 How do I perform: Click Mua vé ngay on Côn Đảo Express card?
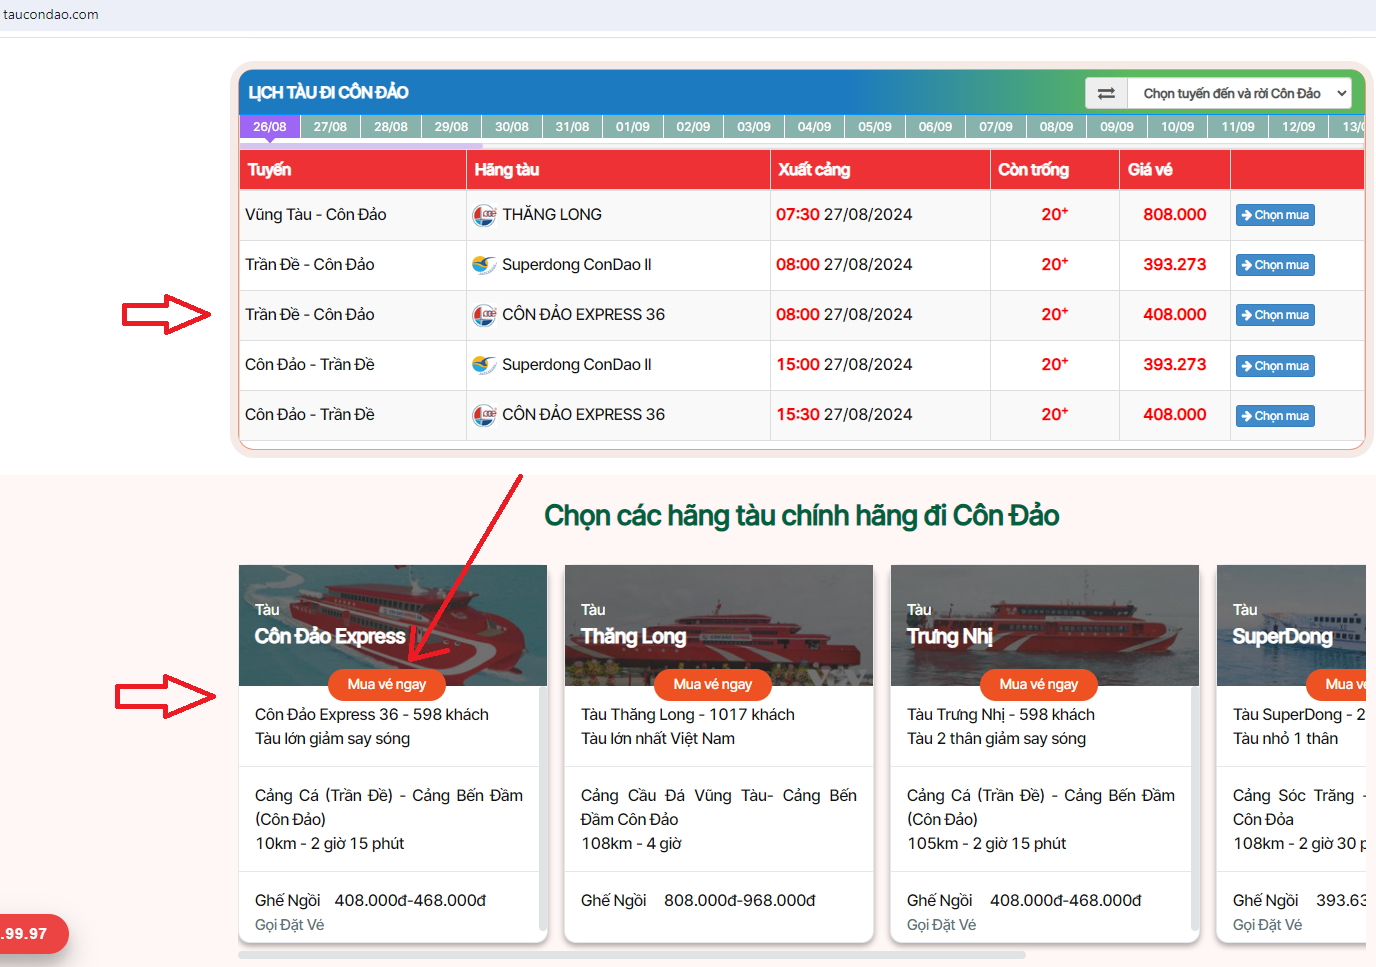click(387, 684)
